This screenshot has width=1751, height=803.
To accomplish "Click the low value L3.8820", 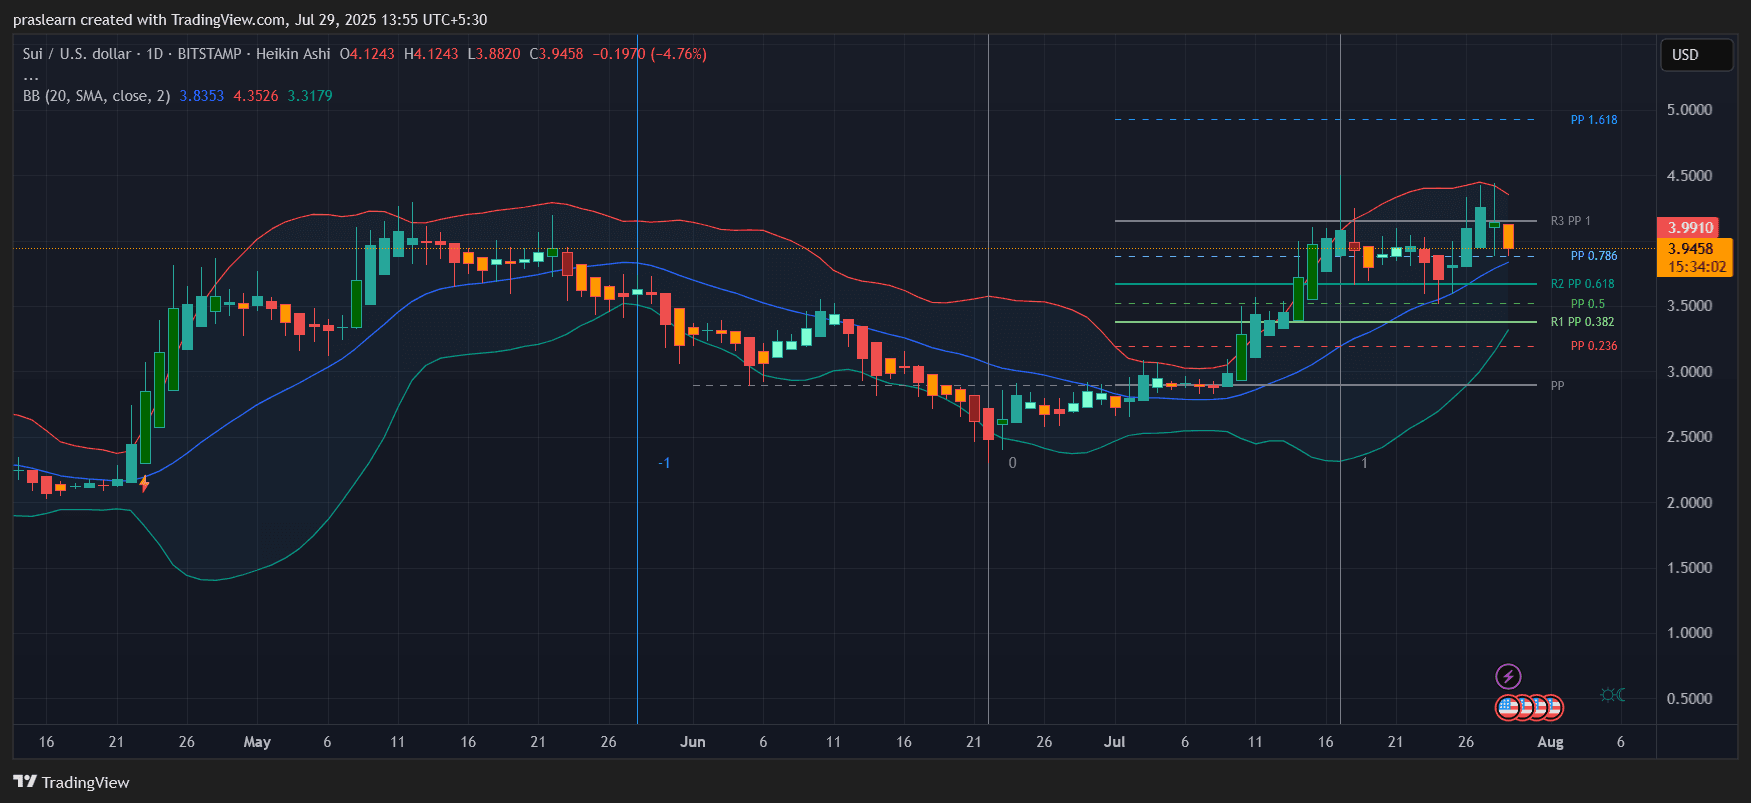I will (x=494, y=54).
